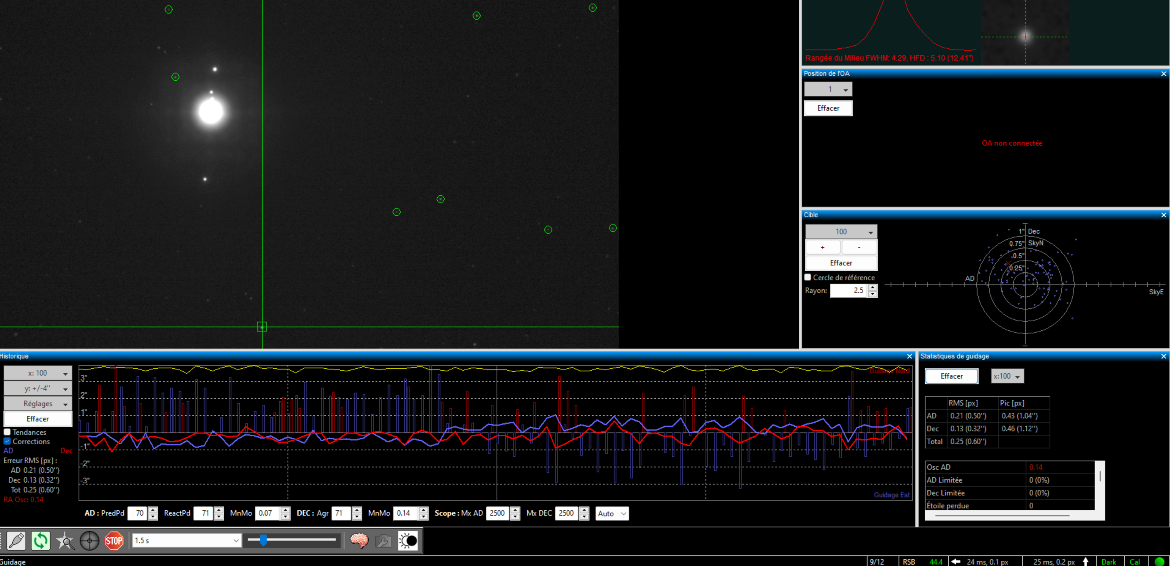Click the AD MnMo 0.07 field
1170x566 pixels.
click(266, 513)
